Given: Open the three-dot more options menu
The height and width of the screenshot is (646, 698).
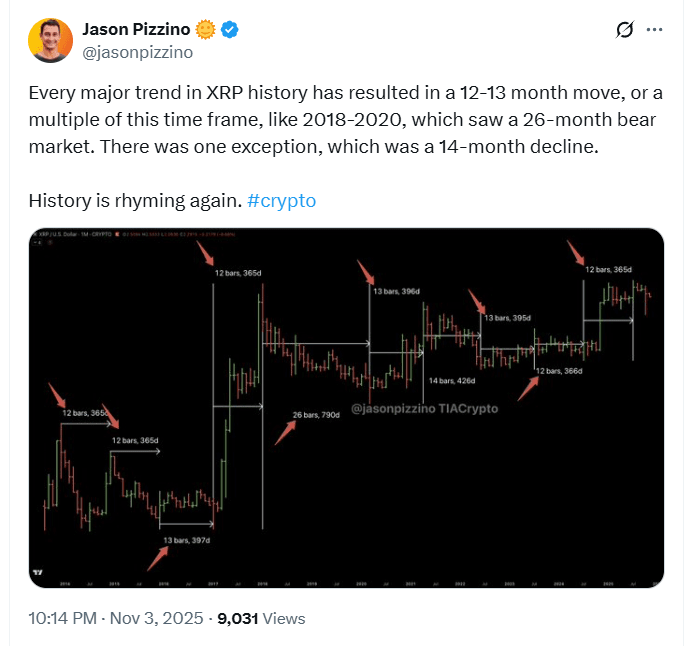Looking at the screenshot, I should click(655, 30).
